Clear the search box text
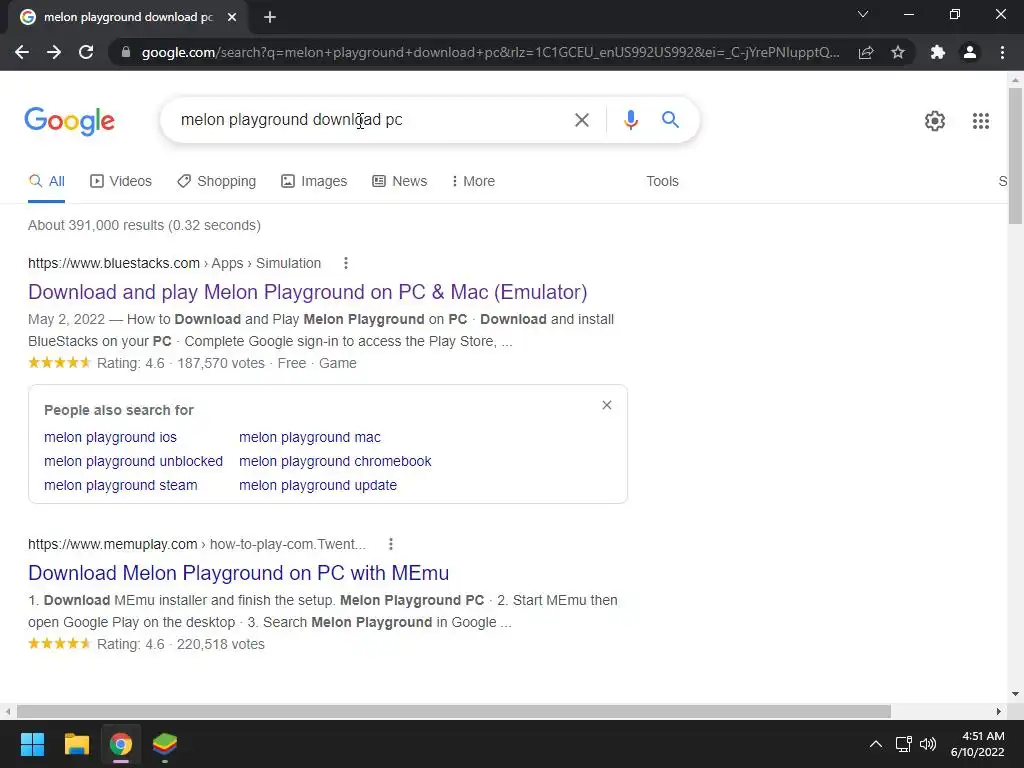The image size is (1024, 768). point(581,120)
